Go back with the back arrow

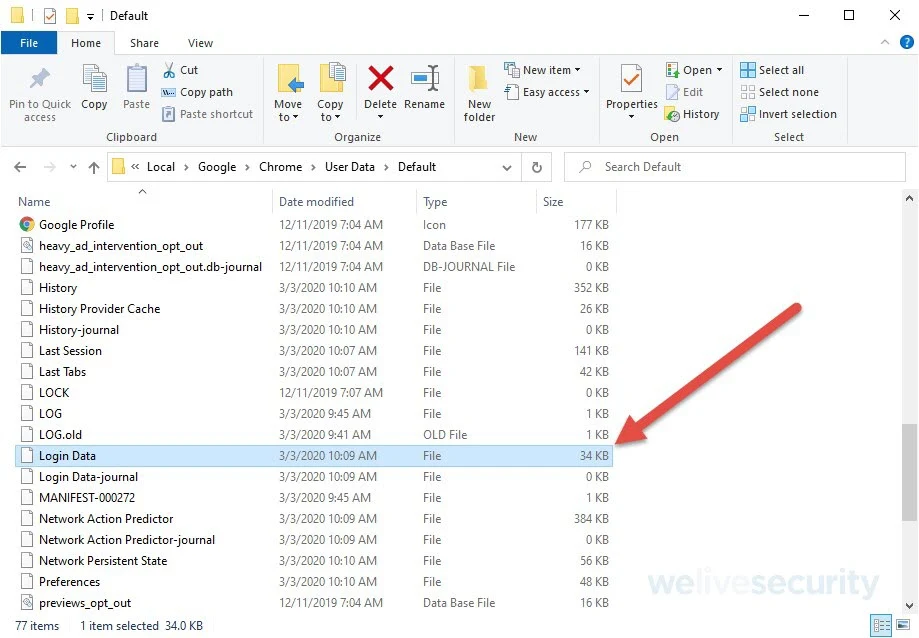pyautogui.click(x=21, y=167)
